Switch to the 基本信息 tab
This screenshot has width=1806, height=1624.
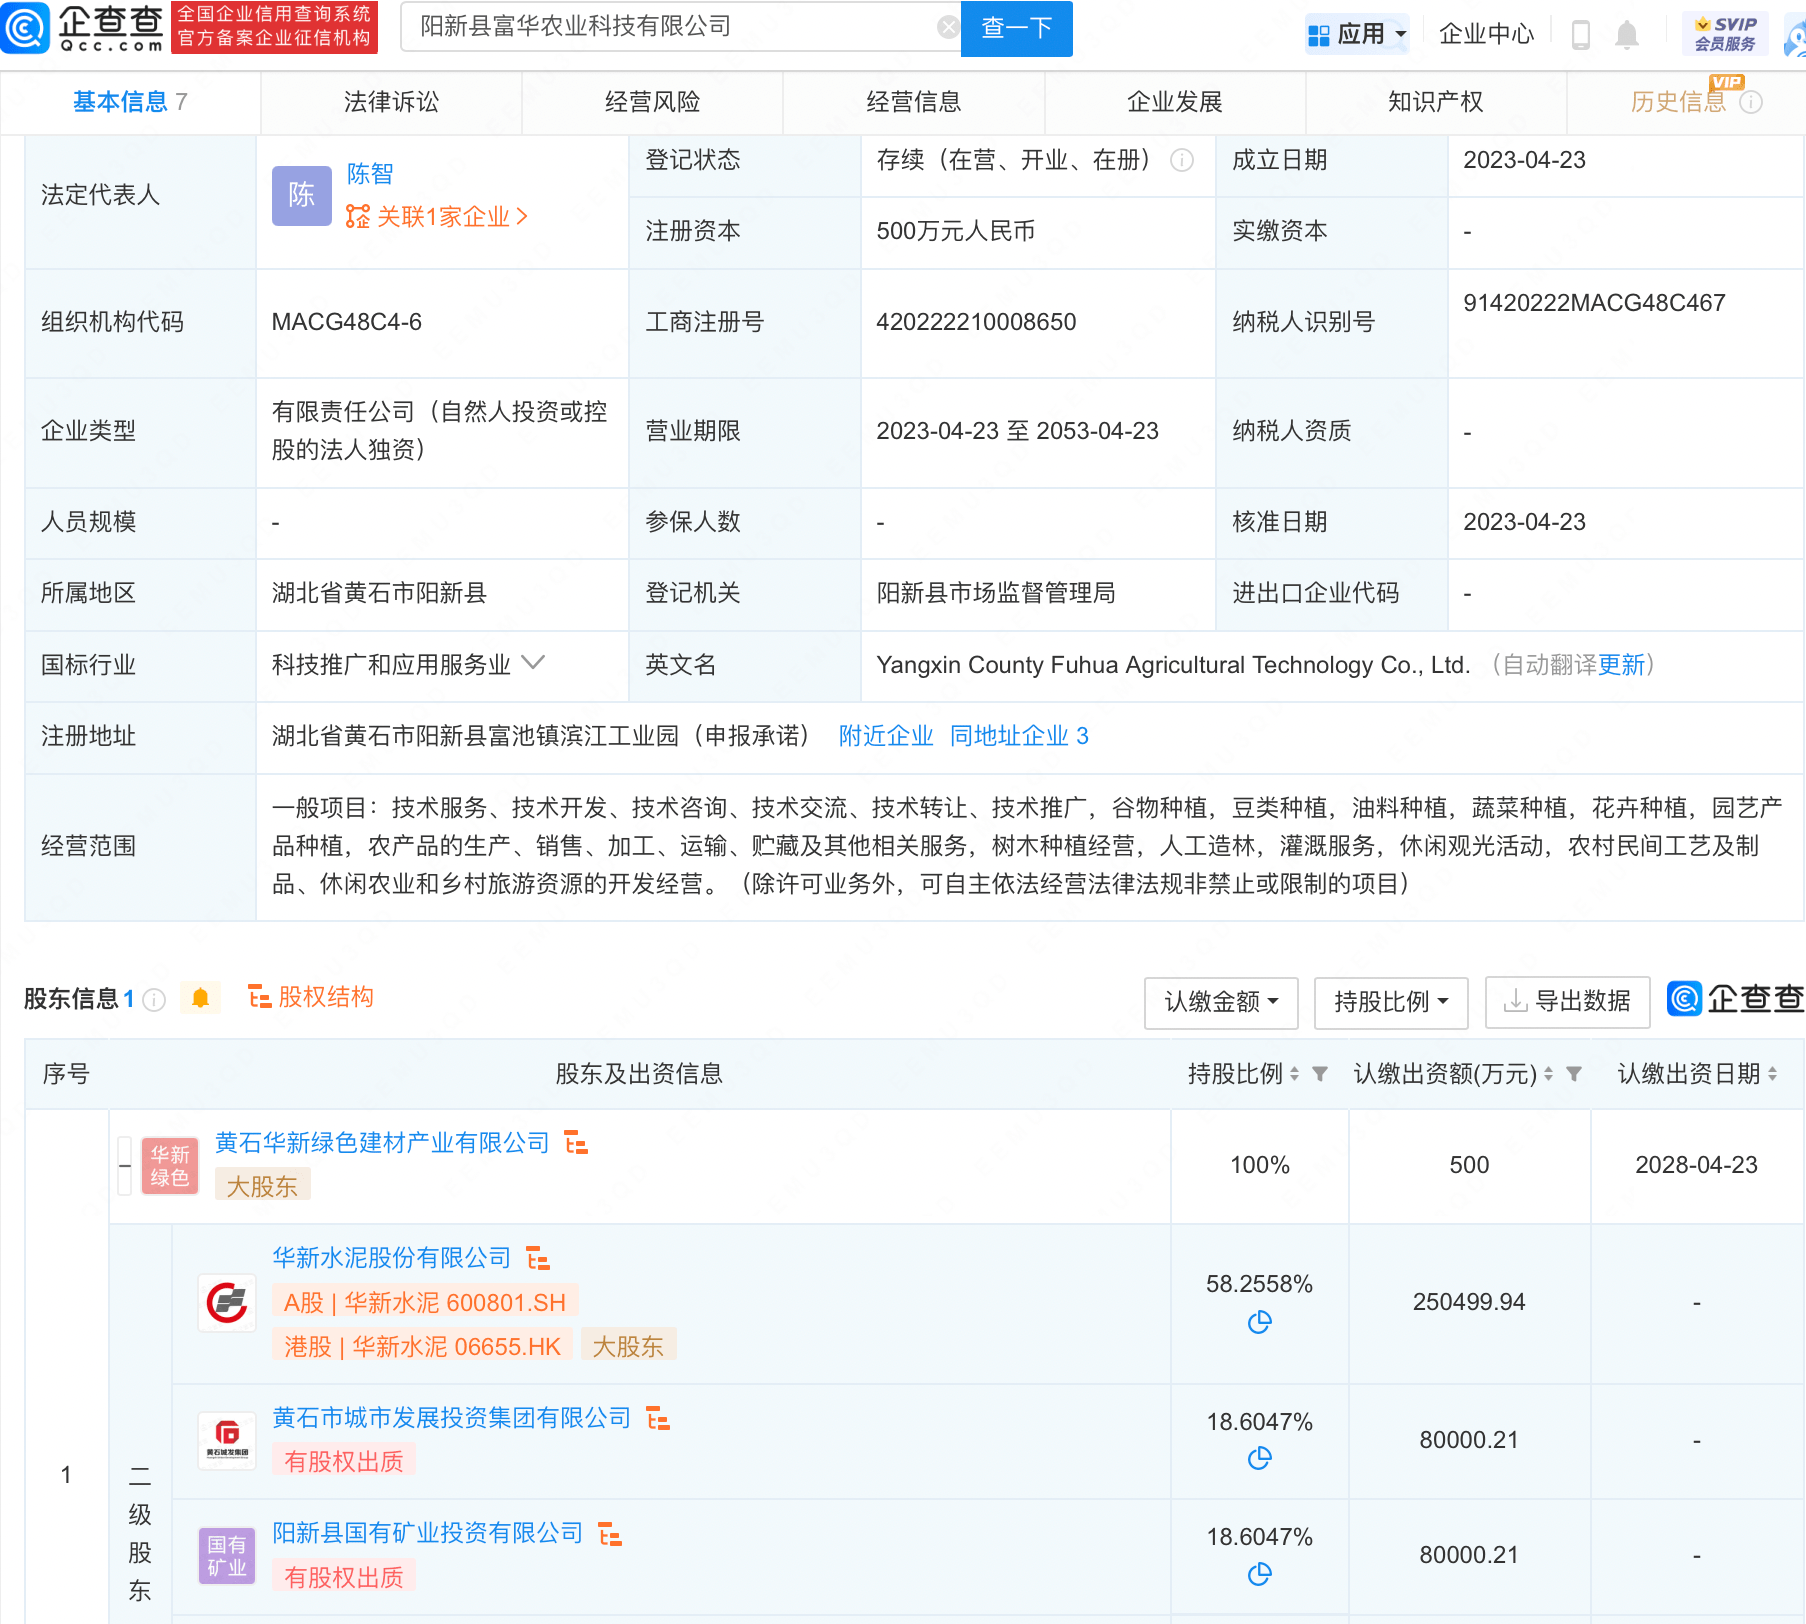point(130,102)
